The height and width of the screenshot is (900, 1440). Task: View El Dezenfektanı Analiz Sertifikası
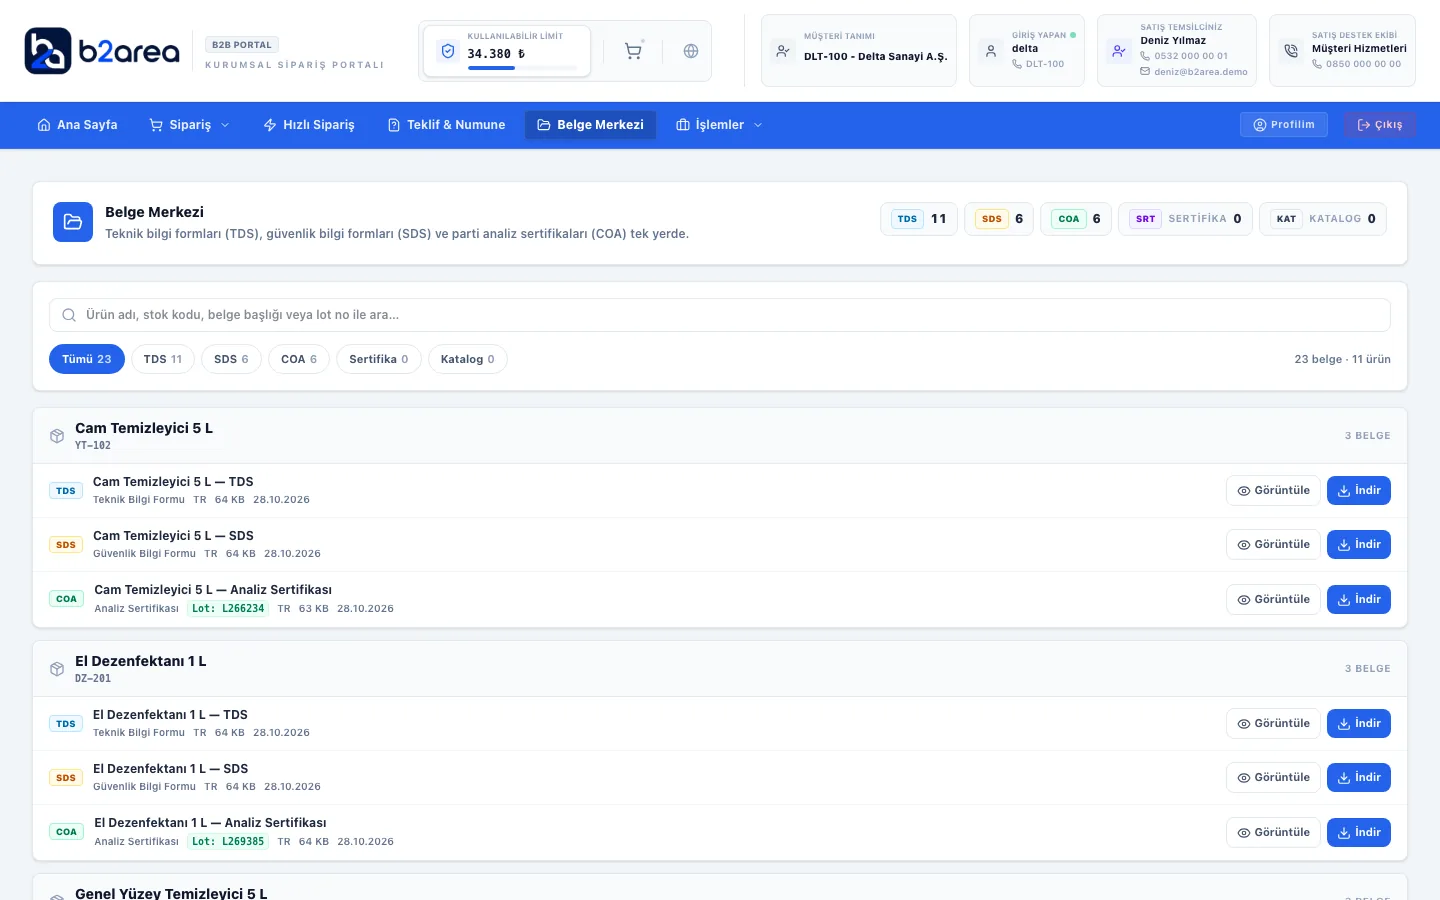pyautogui.click(x=1273, y=833)
